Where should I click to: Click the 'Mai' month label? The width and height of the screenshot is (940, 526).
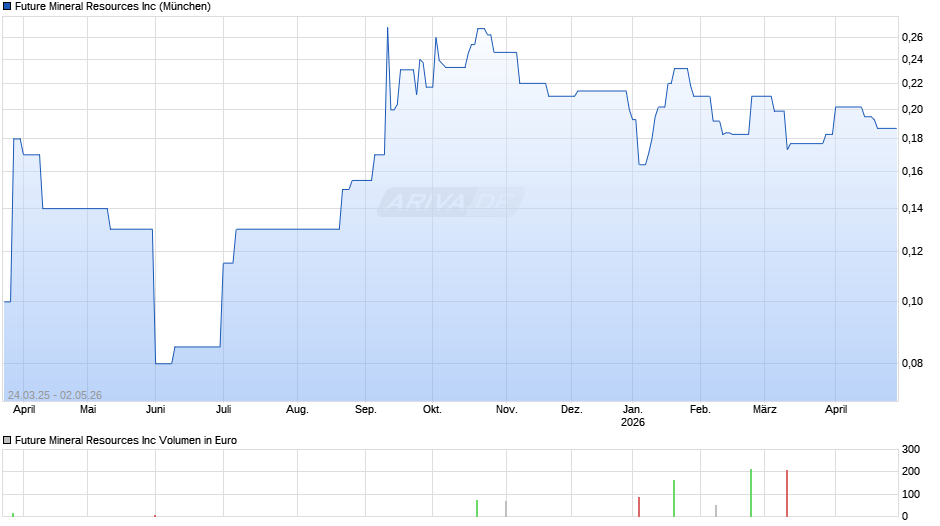coord(88,409)
